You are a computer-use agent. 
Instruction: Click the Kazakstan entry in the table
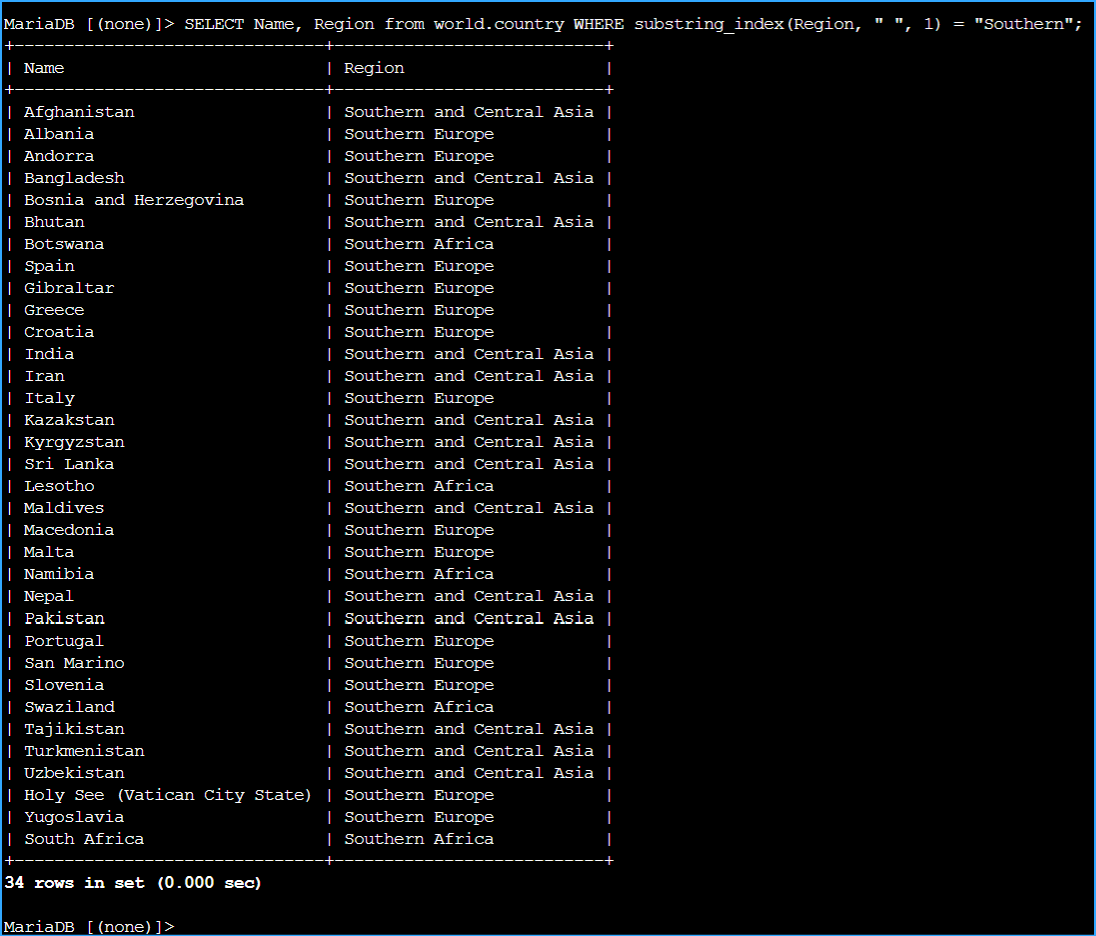coord(68,419)
